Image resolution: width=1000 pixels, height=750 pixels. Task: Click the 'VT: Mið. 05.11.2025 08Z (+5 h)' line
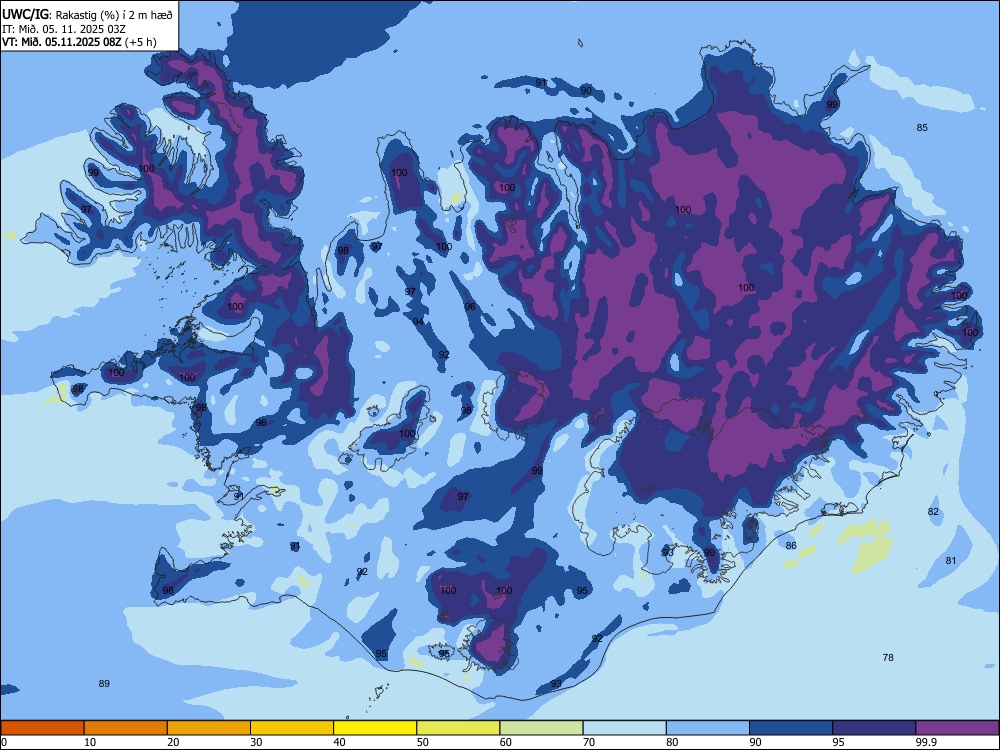[78, 42]
